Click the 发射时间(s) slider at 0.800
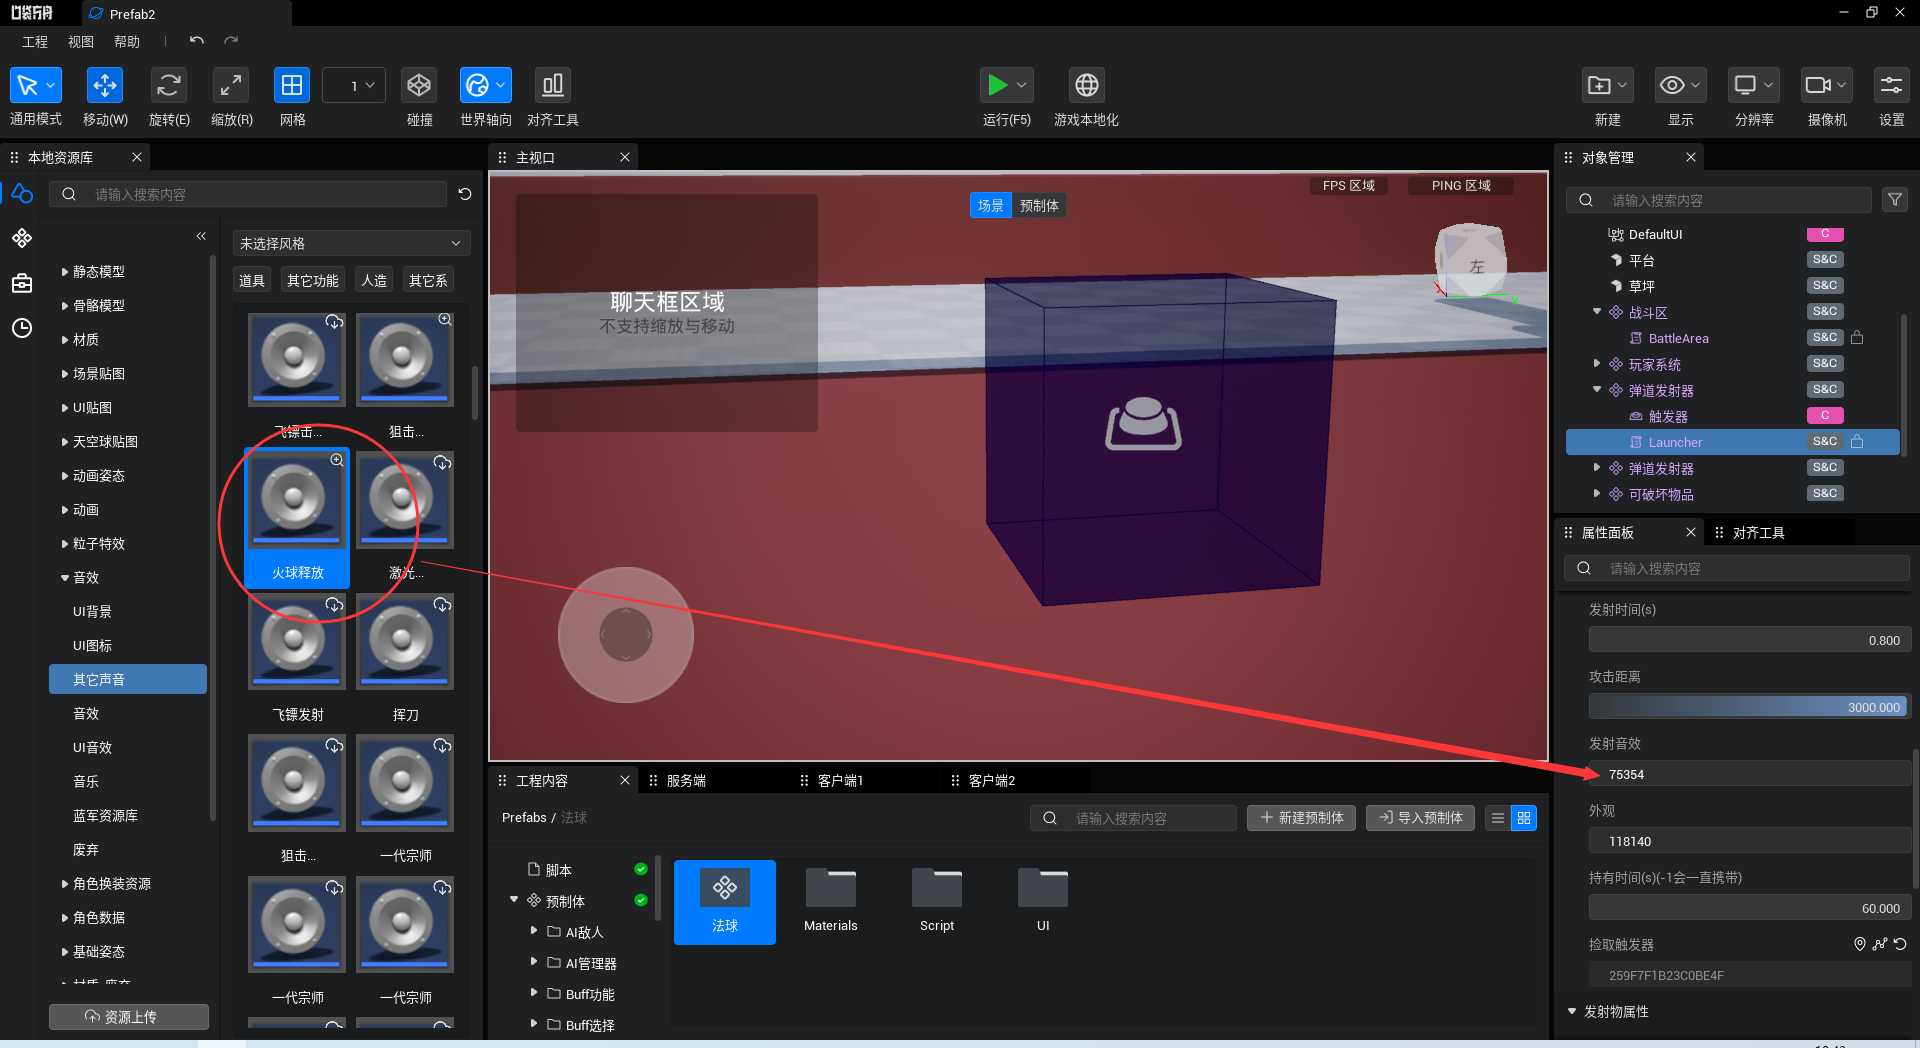The height and width of the screenshot is (1048, 1920). (x=1749, y=640)
